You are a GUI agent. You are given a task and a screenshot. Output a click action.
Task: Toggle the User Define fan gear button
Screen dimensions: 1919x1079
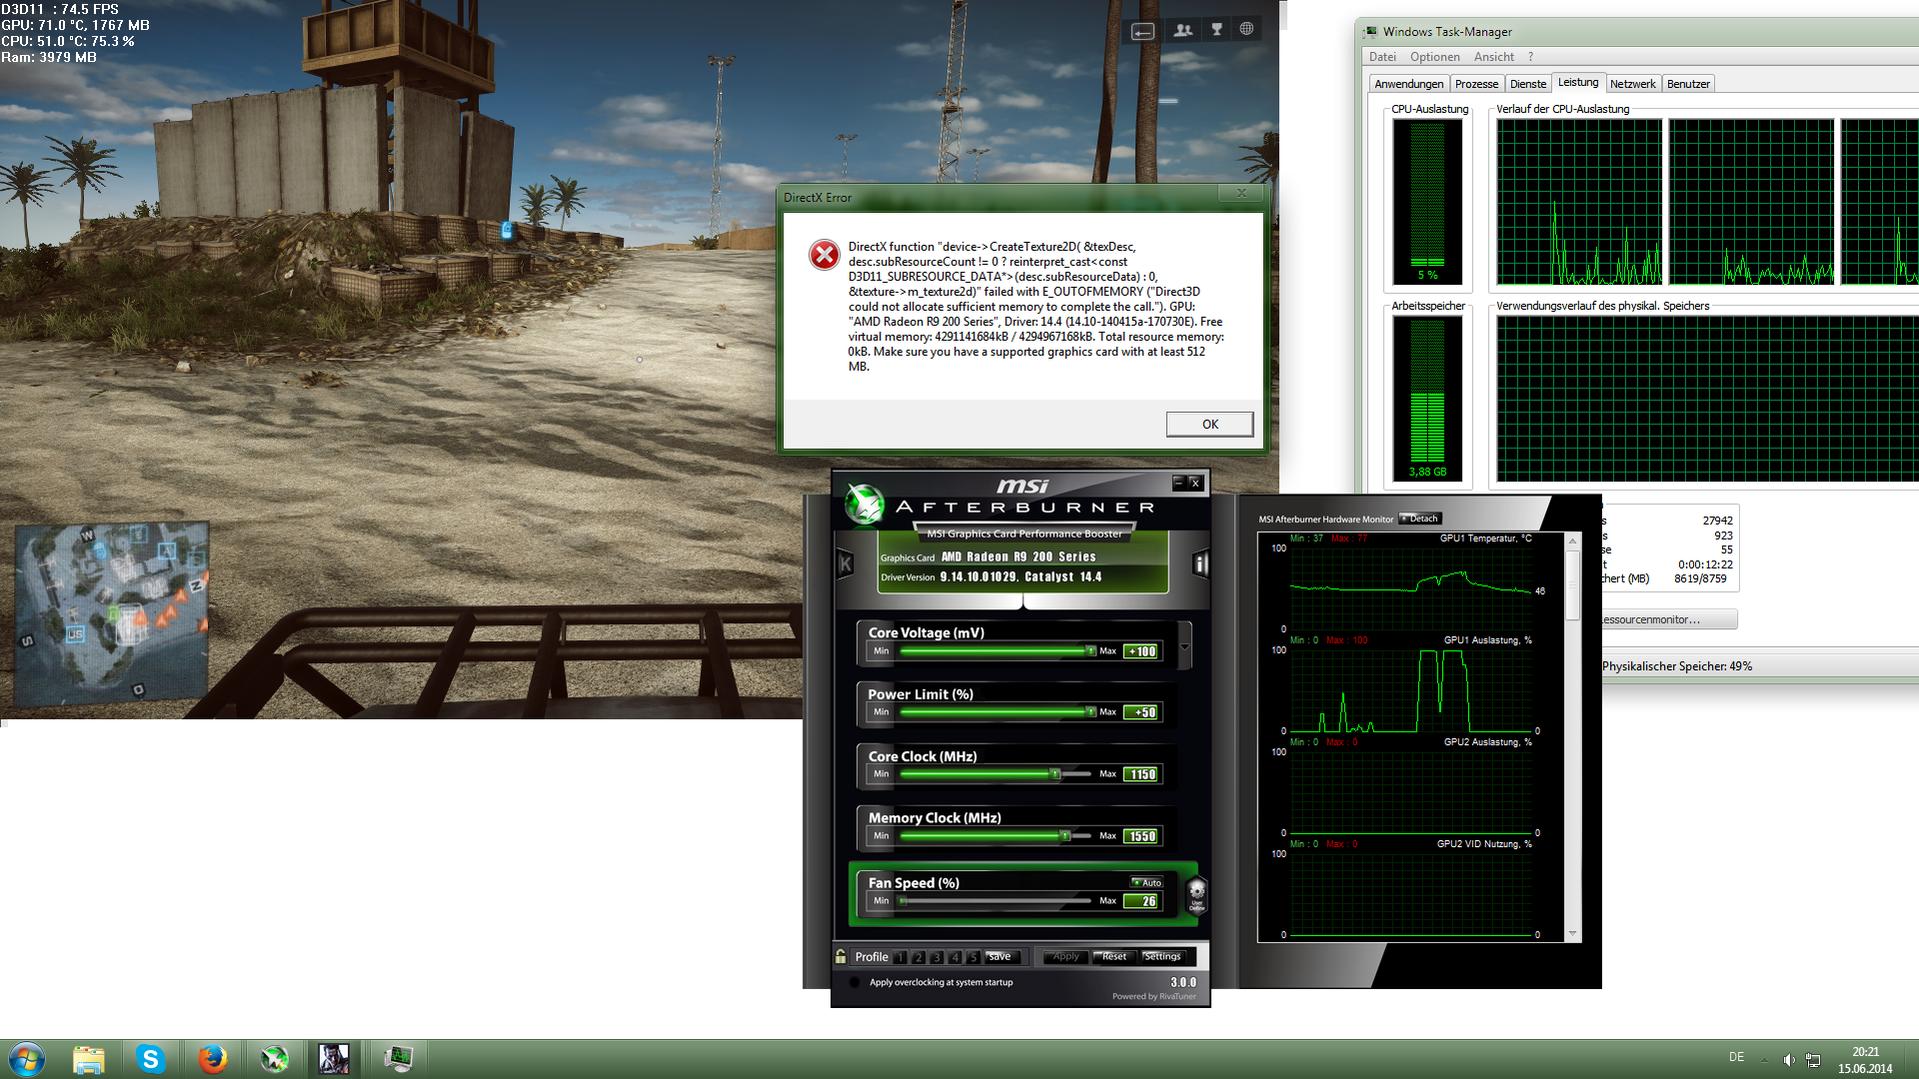pos(1196,895)
